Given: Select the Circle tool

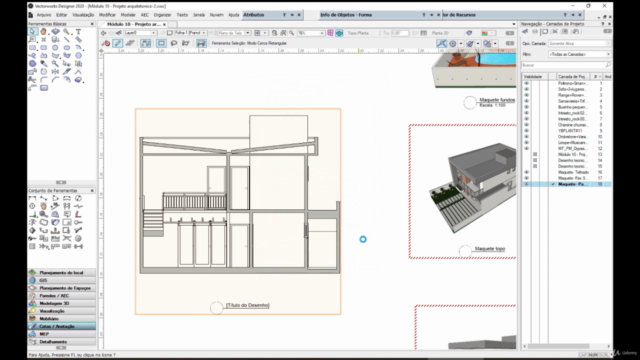Looking at the screenshot, I should click(x=55, y=47).
